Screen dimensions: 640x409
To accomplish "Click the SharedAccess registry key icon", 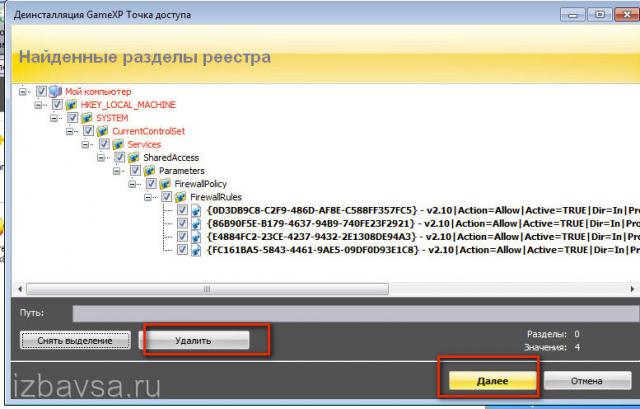I will 134,158.
